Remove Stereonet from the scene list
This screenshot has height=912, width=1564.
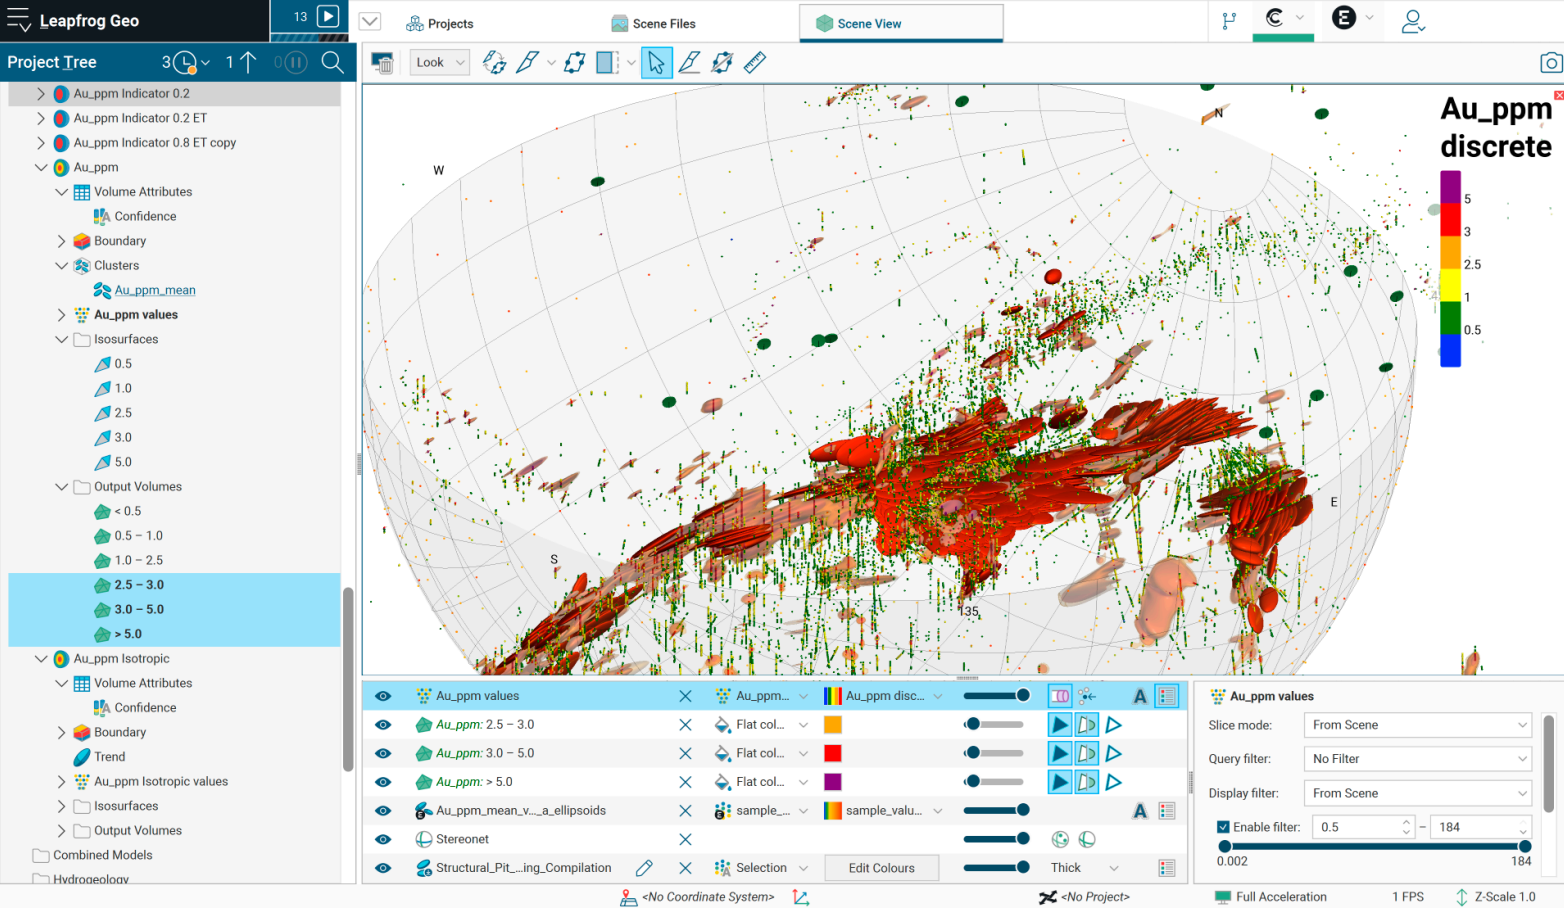click(685, 840)
